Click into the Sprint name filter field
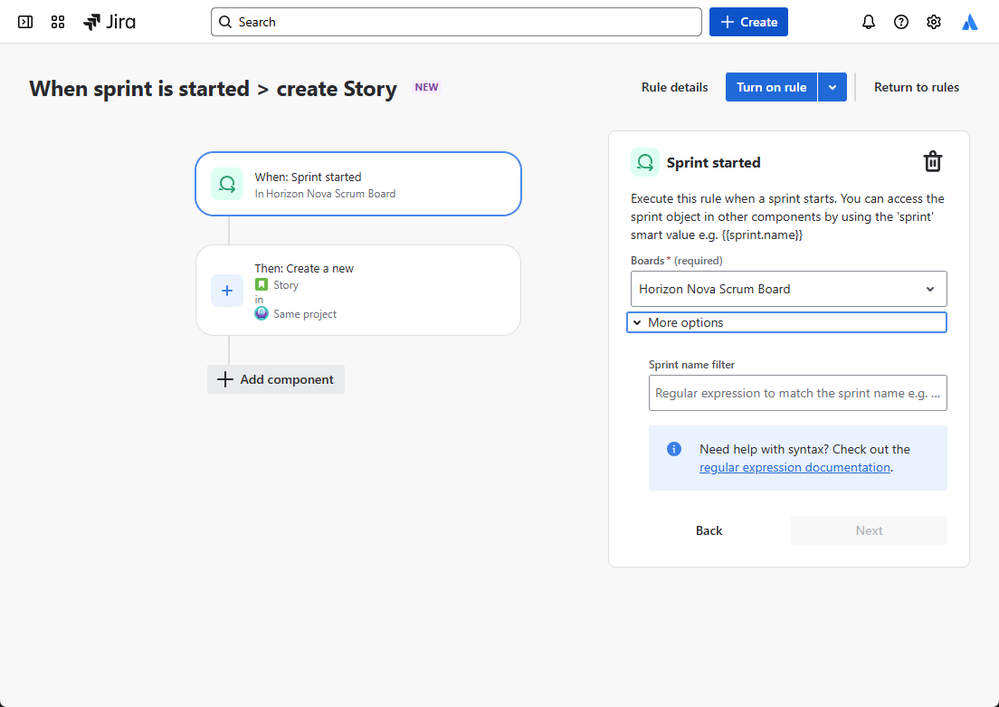This screenshot has width=999, height=707. coord(797,393)
